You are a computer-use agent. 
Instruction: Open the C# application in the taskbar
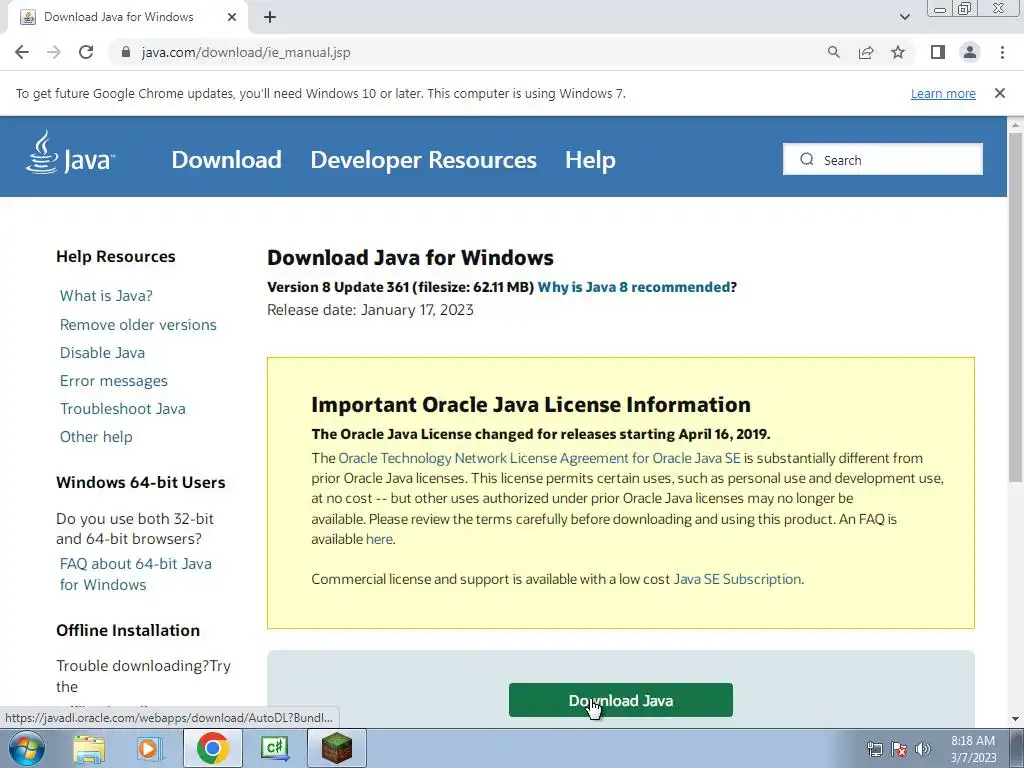pos(274,748)
